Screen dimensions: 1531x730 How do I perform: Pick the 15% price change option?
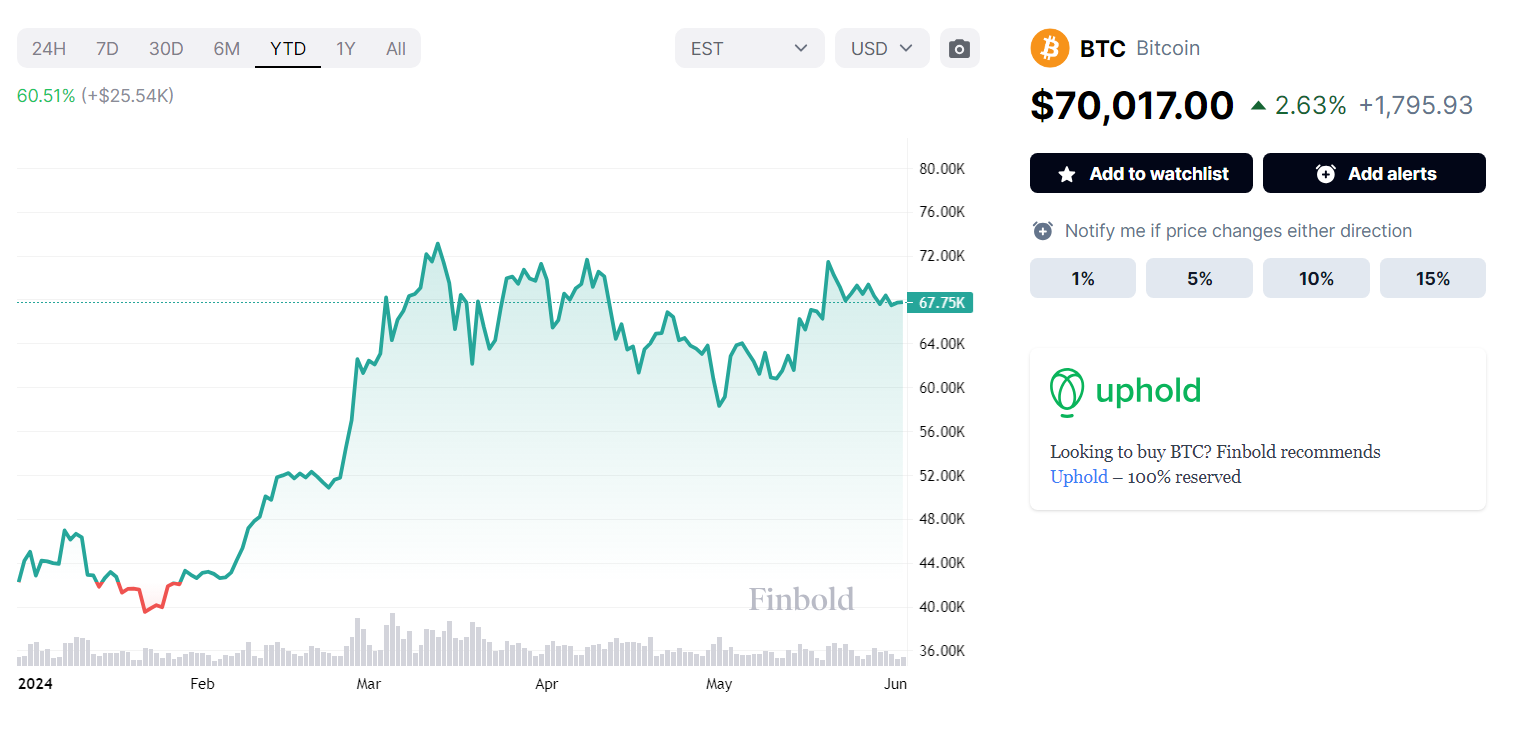[x=1432, y=278]
